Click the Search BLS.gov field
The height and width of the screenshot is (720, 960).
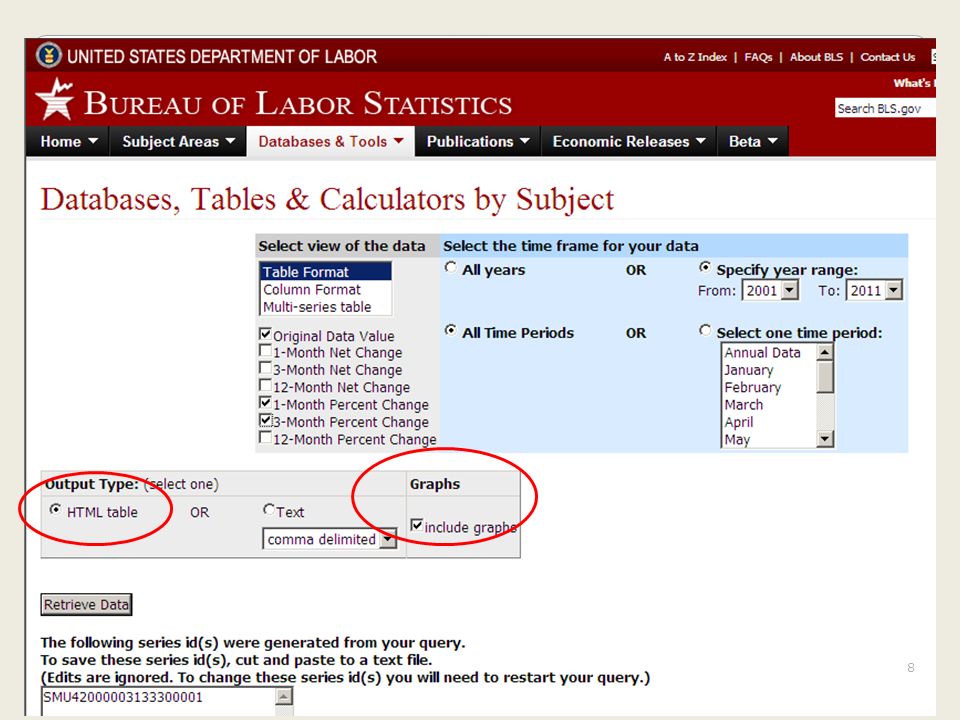pos(885,108)
